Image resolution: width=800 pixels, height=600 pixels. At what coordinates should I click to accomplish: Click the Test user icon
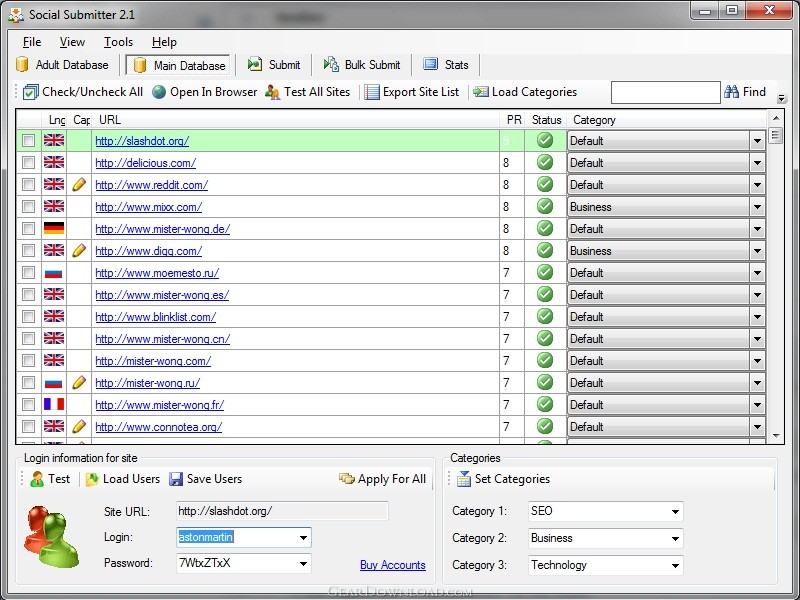point(37,479)
